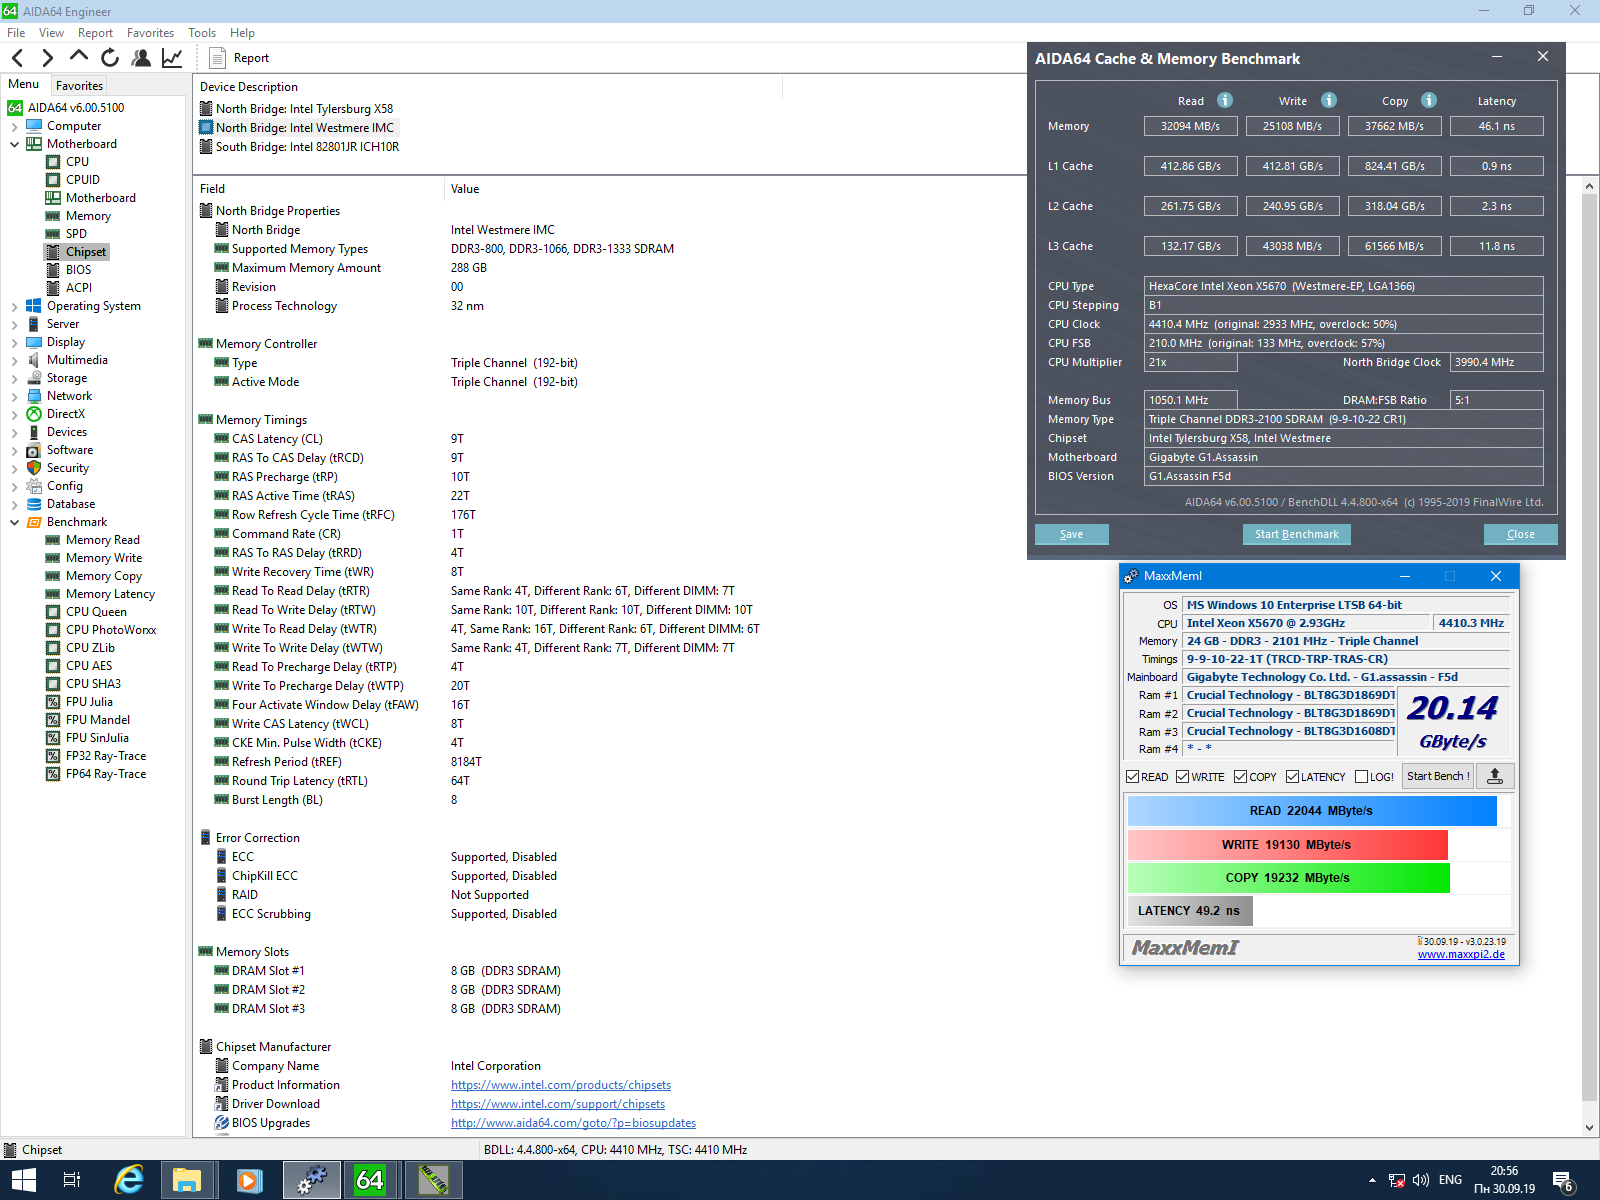Image resolution: width=1600 pixels, height=1200 pixels.
Task: Click the Write info icon in benchmark
Action: (x=1329, y=100)
